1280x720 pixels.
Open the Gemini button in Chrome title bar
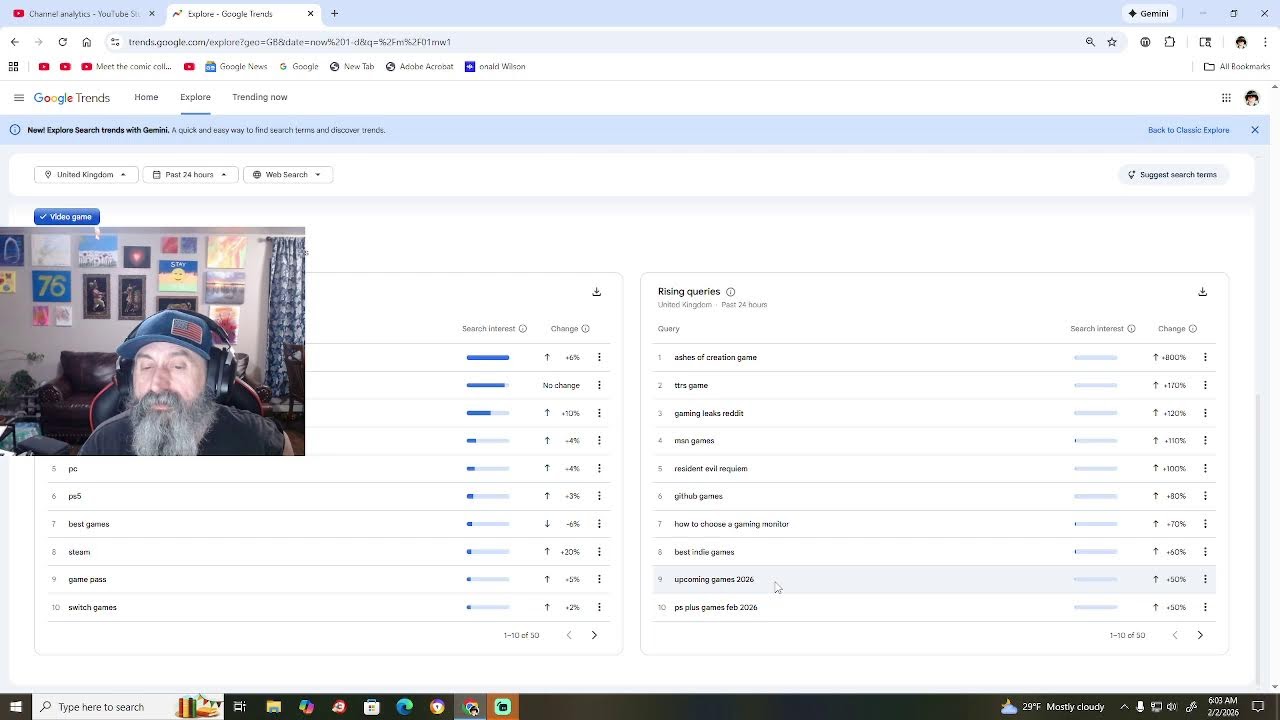[x=1148, y=14]
